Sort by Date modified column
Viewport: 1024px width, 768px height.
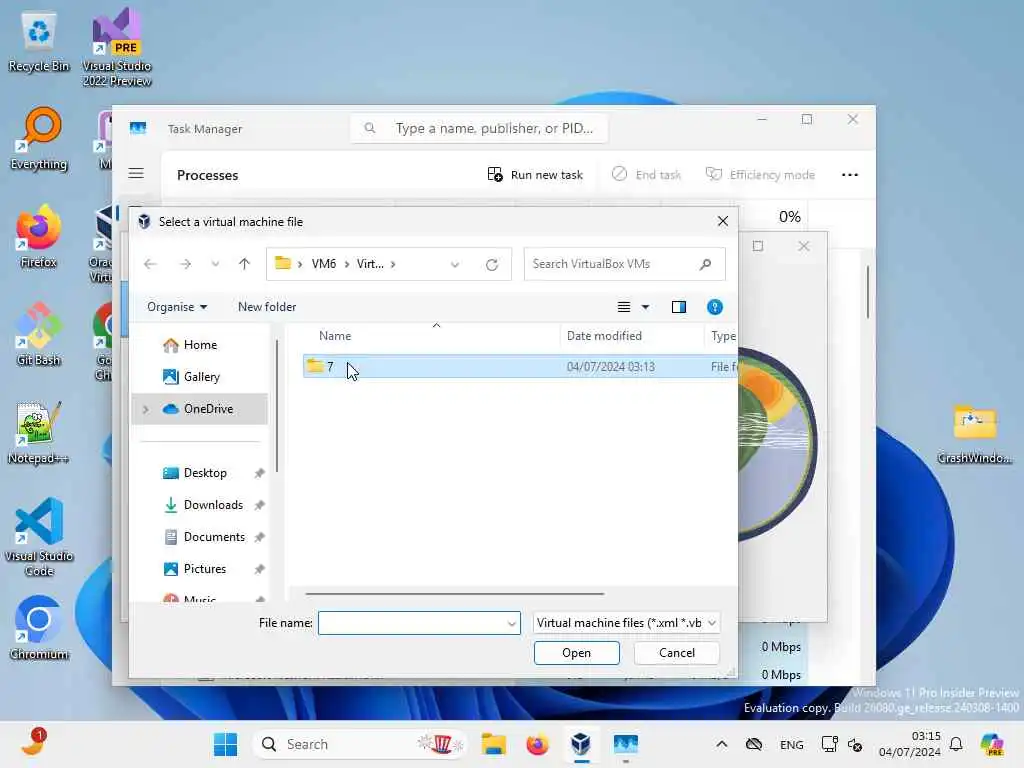[x=604, y=336]
